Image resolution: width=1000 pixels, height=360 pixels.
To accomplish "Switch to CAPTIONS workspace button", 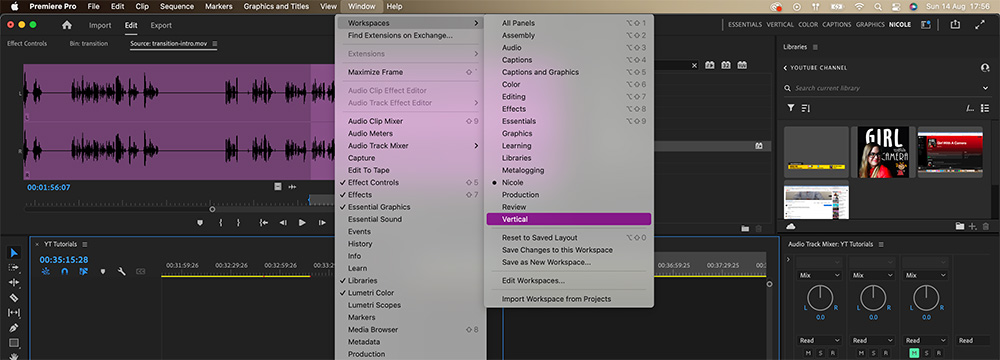I will [x=837, y=25].
